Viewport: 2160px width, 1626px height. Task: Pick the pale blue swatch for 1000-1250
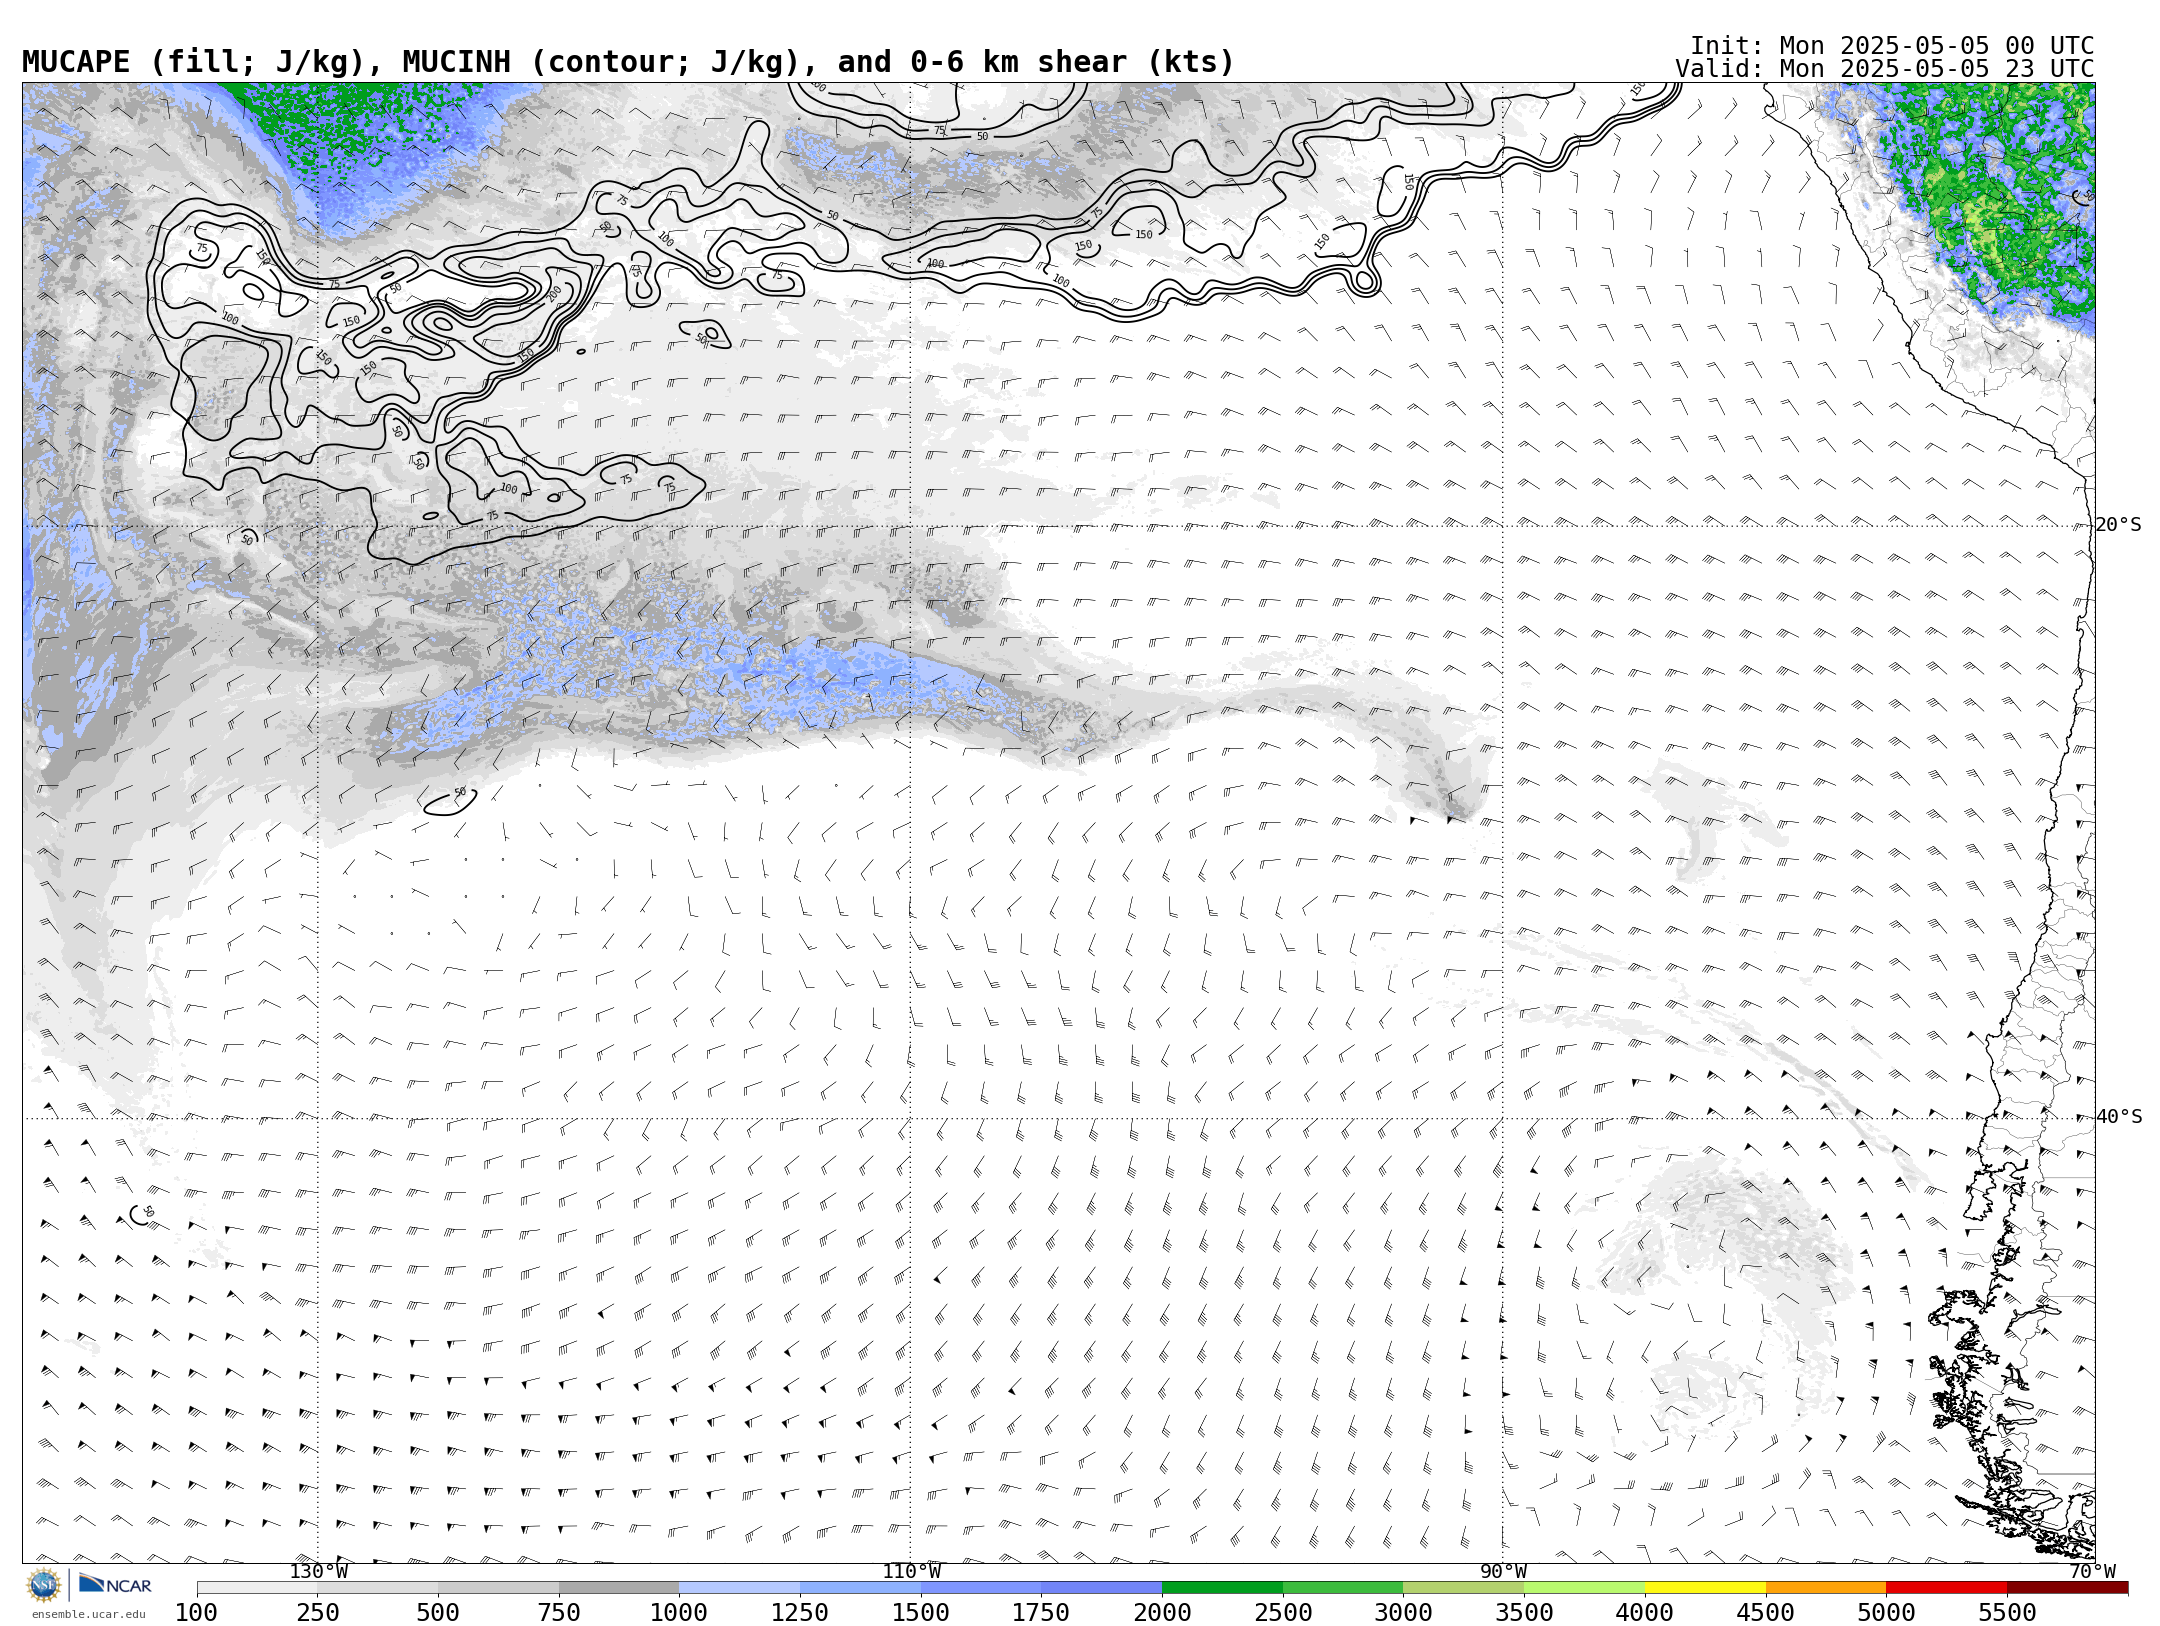tap(740, 1588)
